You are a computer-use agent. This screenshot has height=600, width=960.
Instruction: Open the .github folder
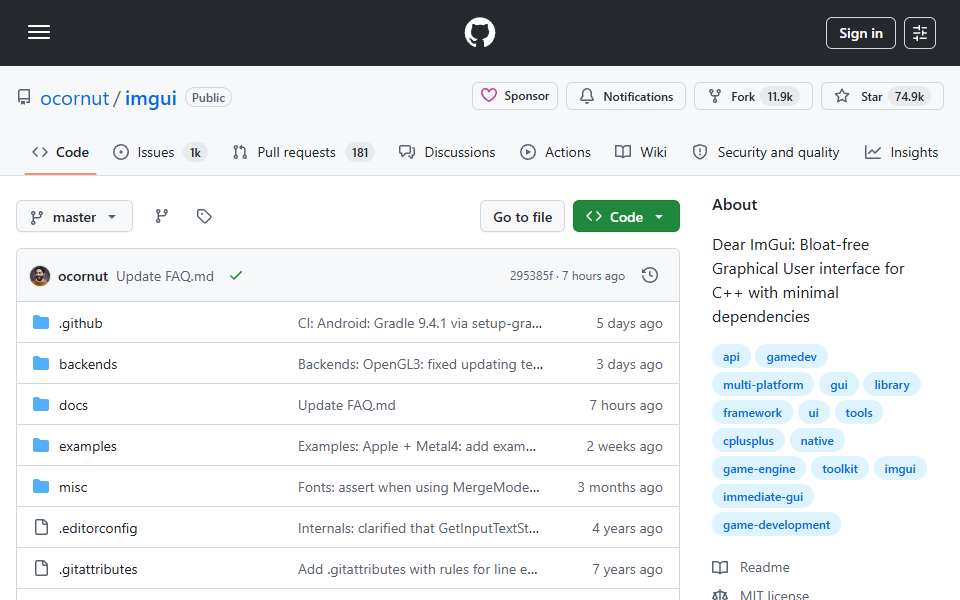click(x=81, y=323)
